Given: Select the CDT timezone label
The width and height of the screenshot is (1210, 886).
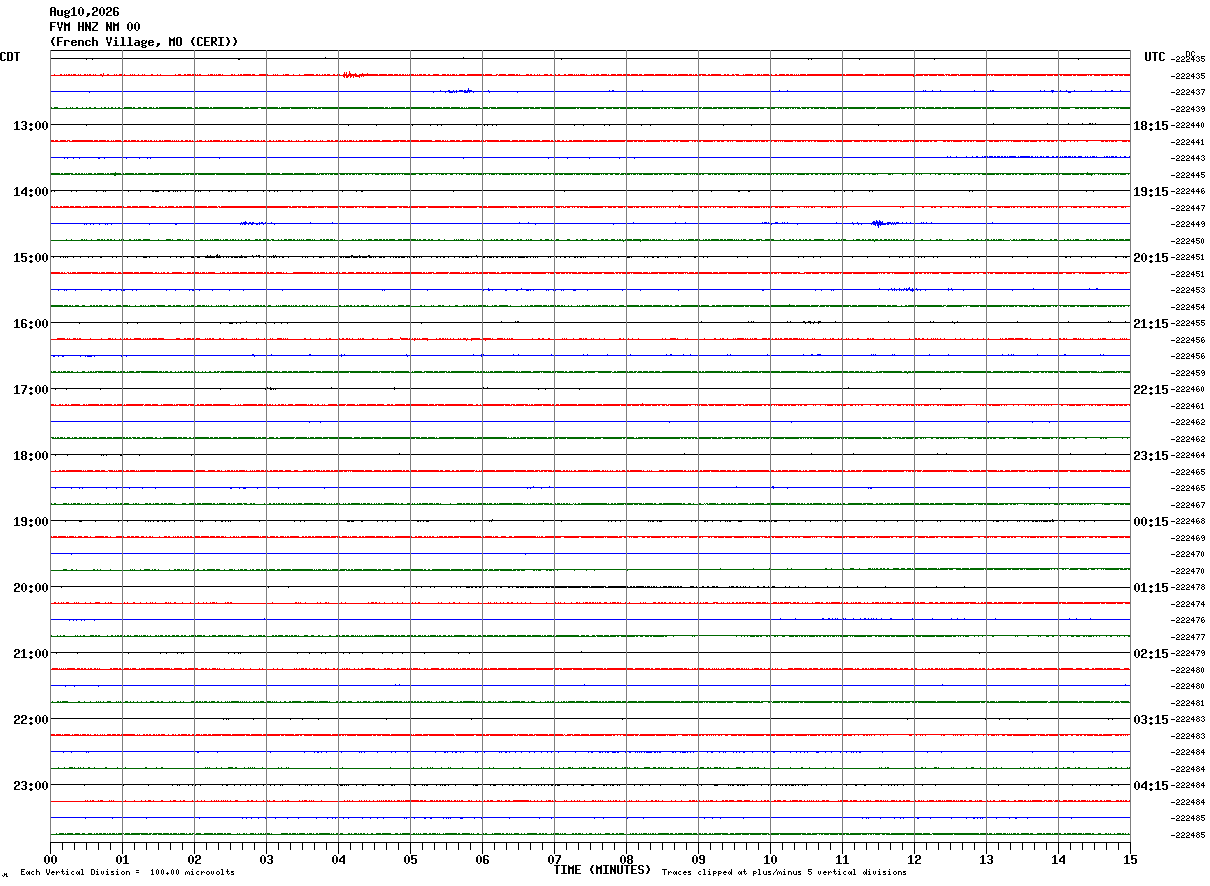Looking at the screenshot, I should click(10, 57).
